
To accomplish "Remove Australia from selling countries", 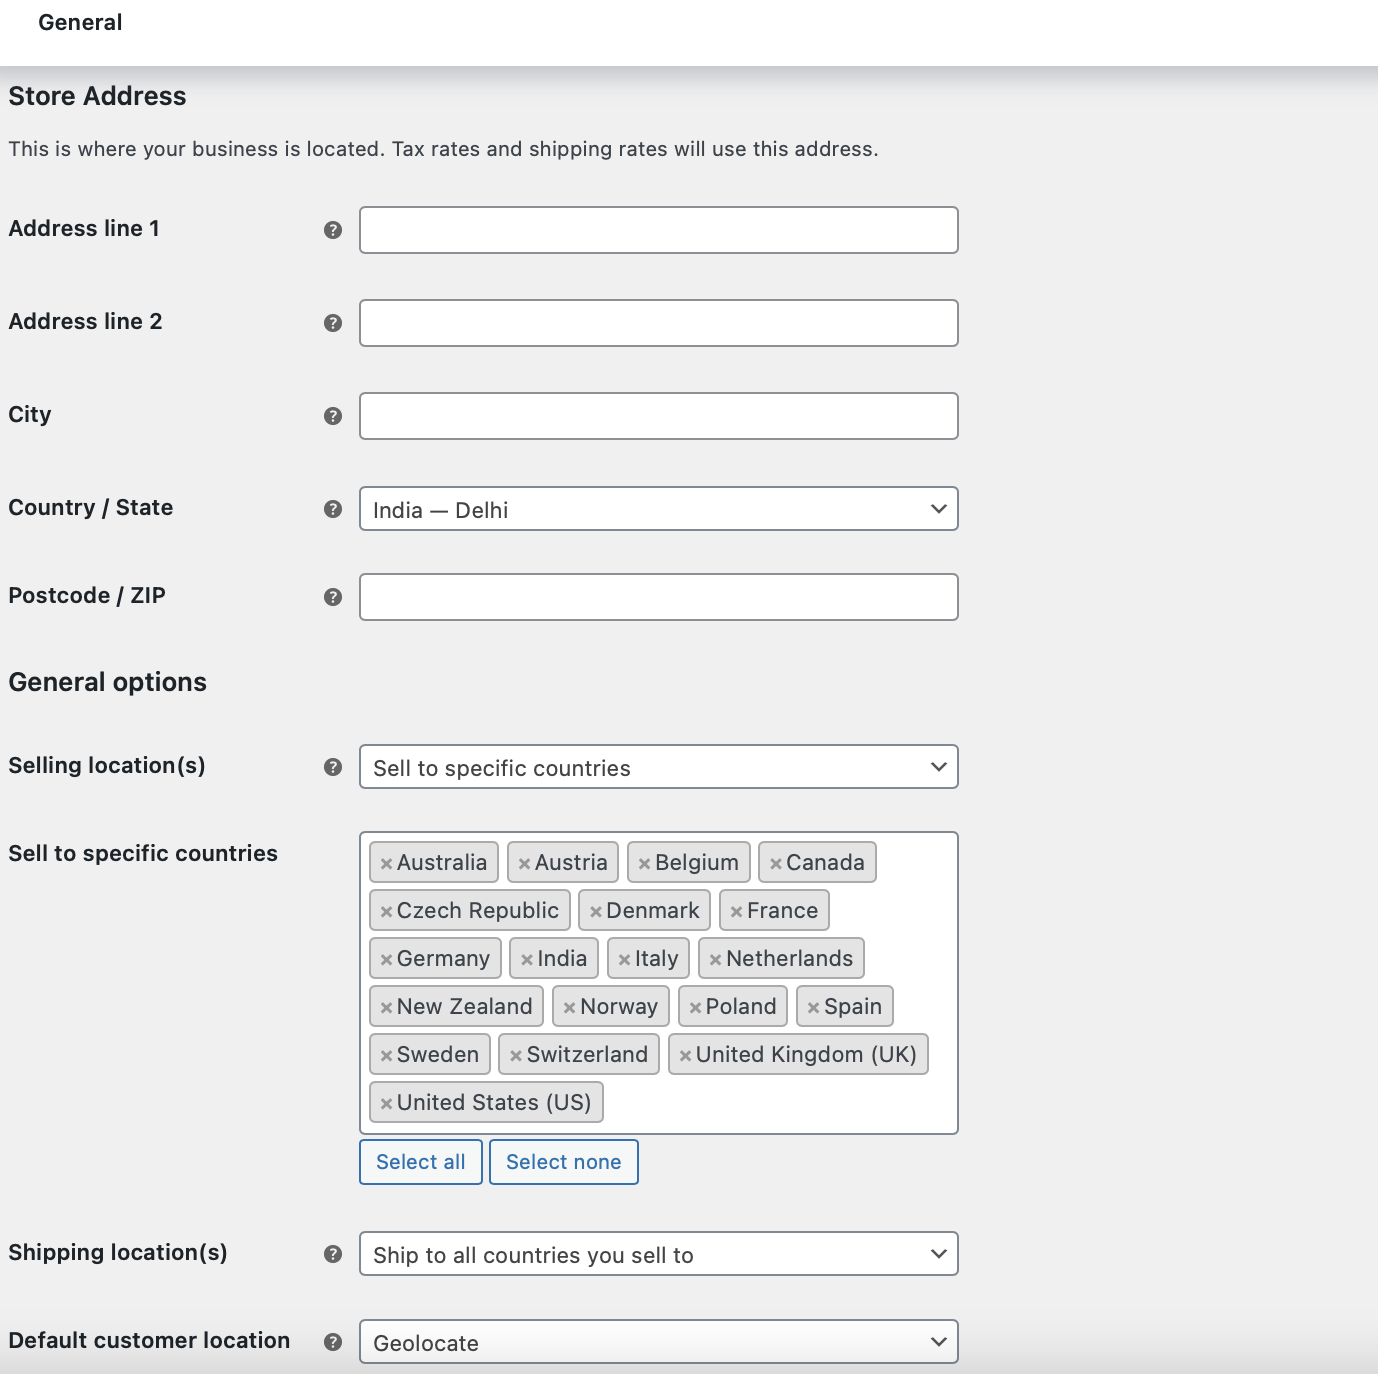I will coord(386,863).
